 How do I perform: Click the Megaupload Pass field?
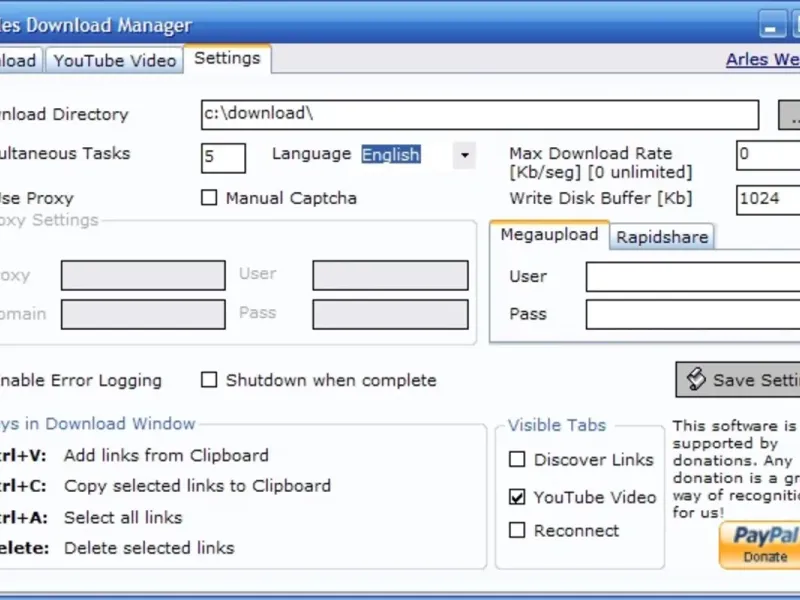[693, 314]
